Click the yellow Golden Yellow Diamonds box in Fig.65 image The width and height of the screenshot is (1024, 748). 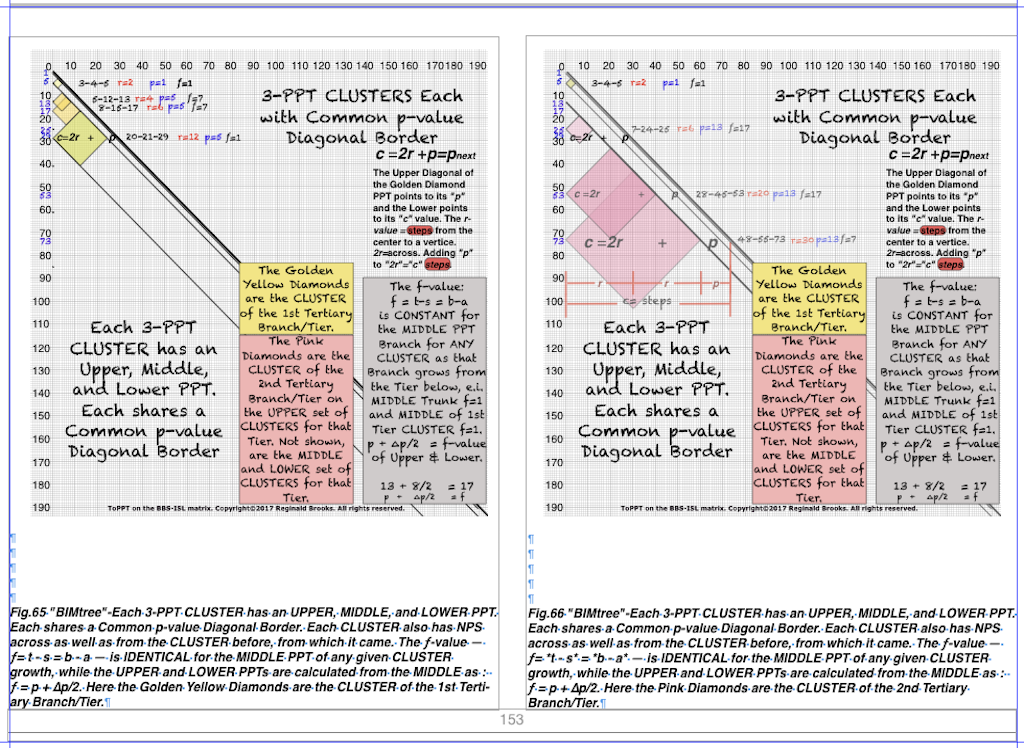(x=296, y=298)
